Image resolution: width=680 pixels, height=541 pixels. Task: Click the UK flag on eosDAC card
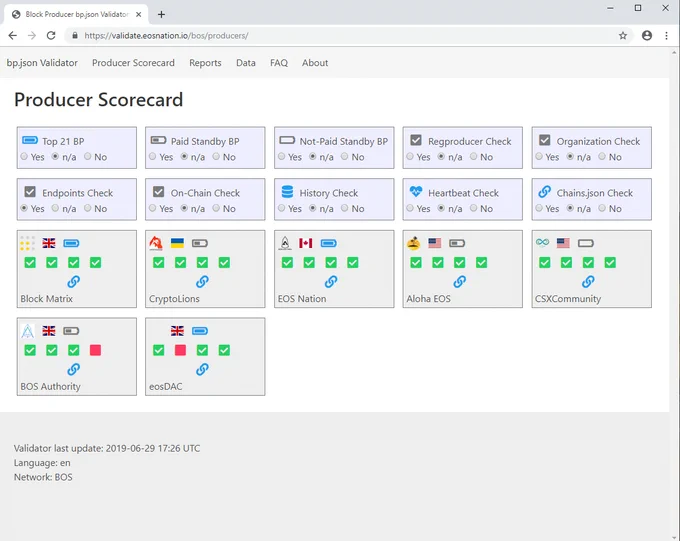[x=177, y=331]
